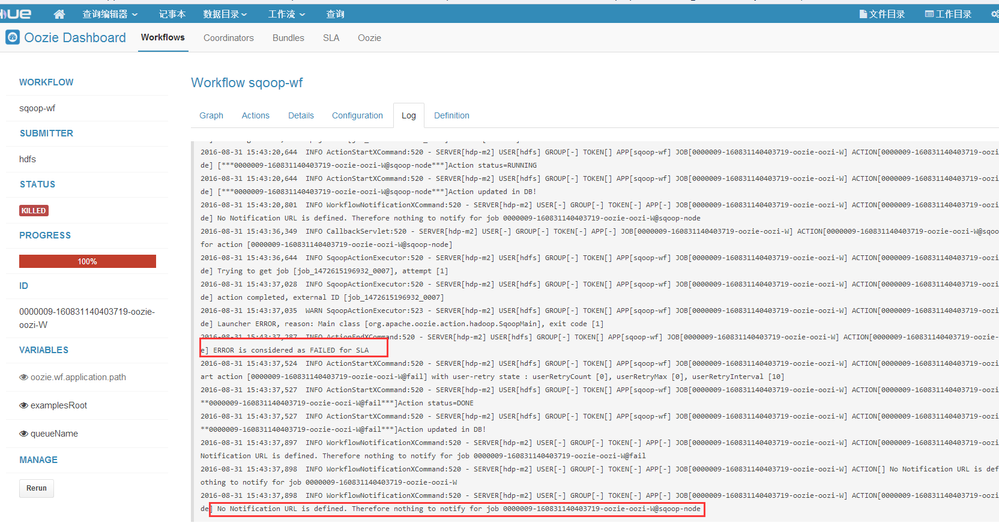Click the sqoop-wf workflow name
The image size is (999, 525).
coord(37,108)
